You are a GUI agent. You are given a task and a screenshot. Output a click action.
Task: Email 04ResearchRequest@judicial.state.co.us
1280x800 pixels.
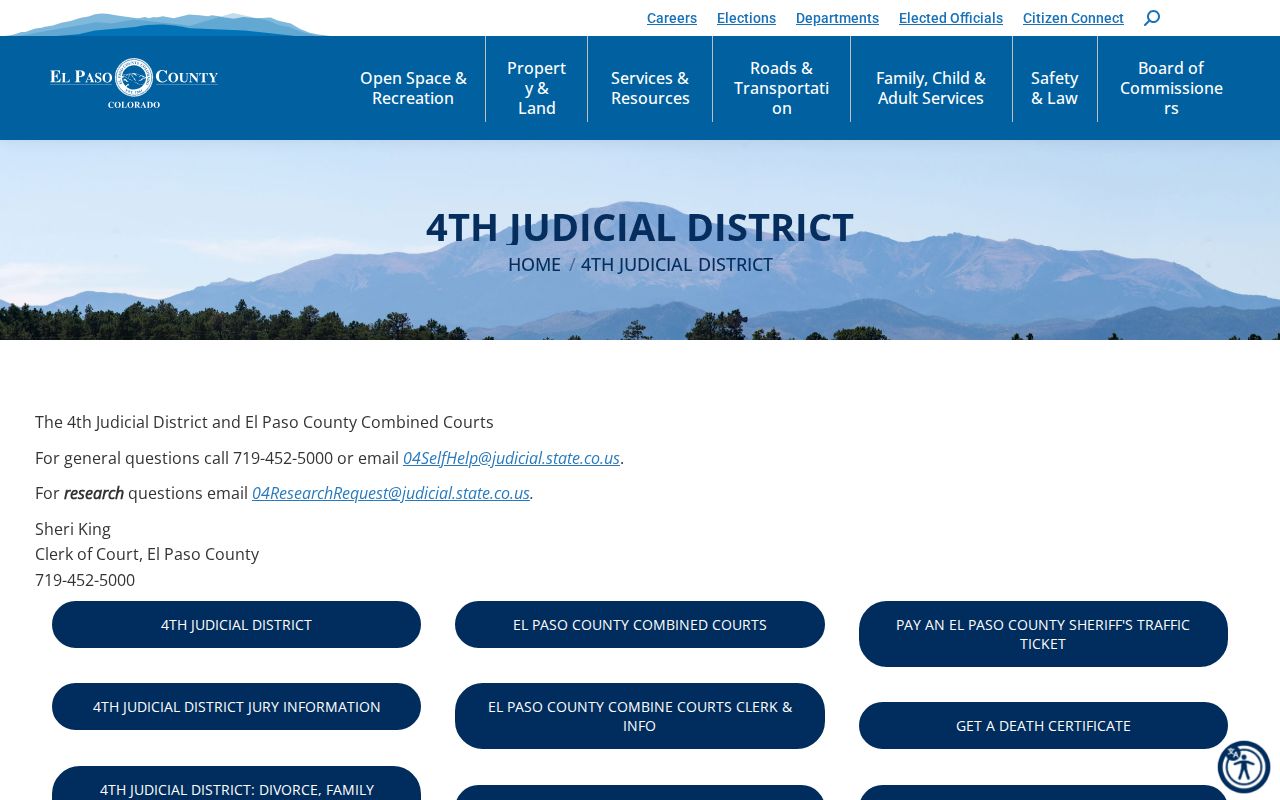391,493
